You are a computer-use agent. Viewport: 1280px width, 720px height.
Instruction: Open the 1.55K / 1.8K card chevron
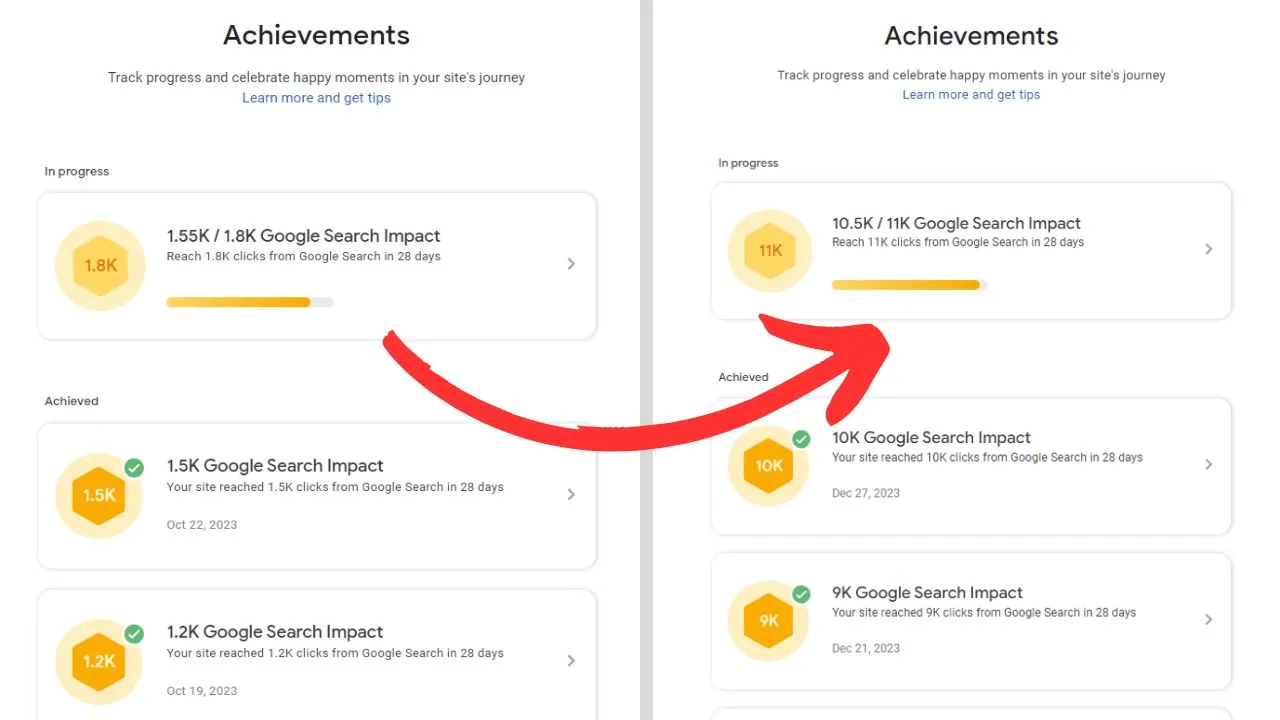571,264
